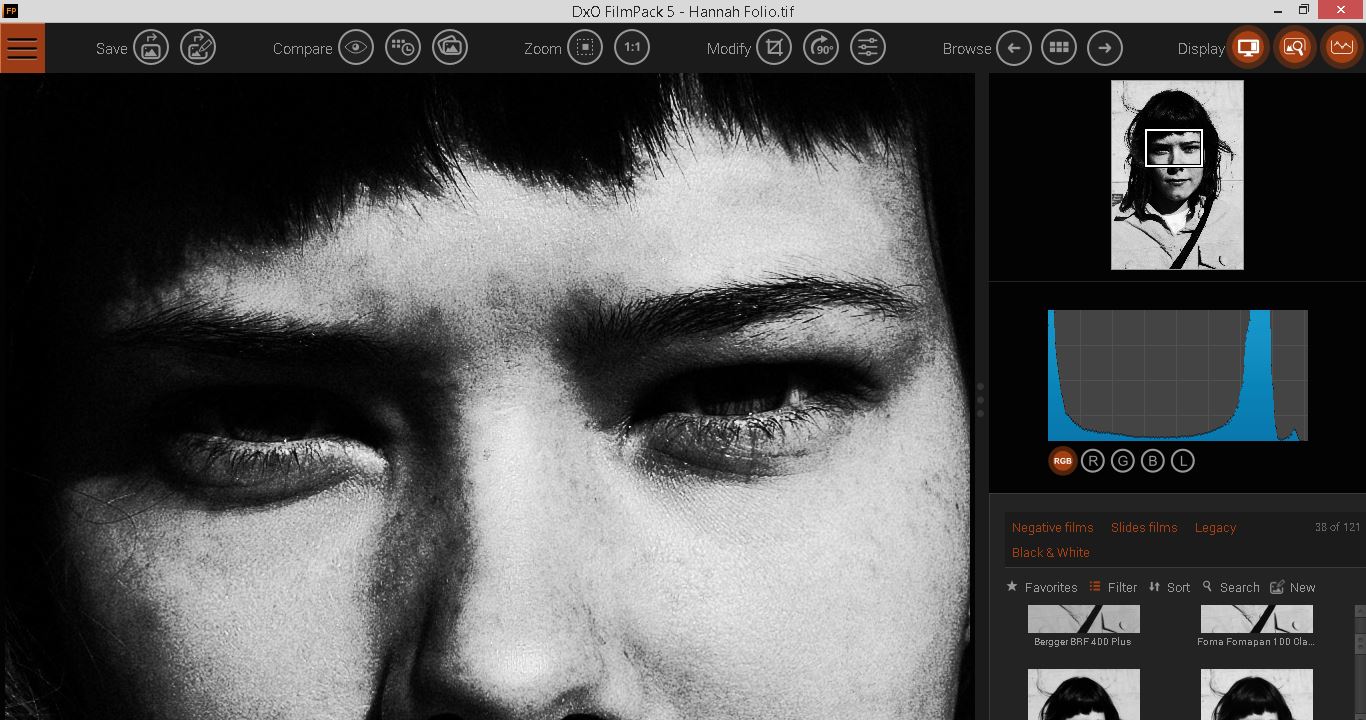Click the Compare toolbar label
This screenshot has height=720, width=1366.
tap(302, 48)
